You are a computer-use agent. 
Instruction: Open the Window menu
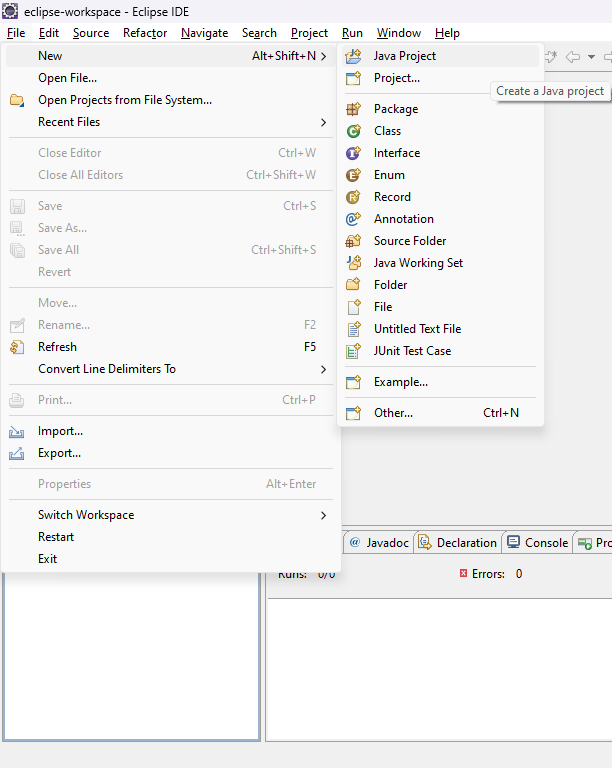point(399,33)
